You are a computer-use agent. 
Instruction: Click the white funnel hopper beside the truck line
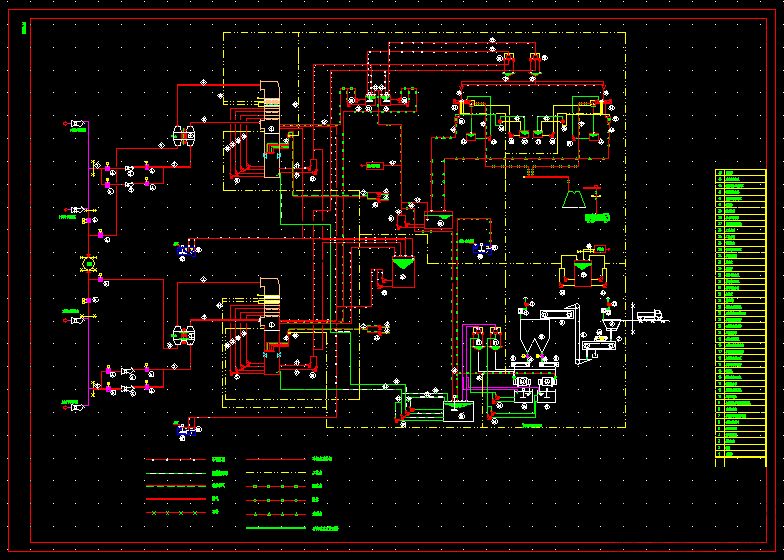[x=611, y=326]
